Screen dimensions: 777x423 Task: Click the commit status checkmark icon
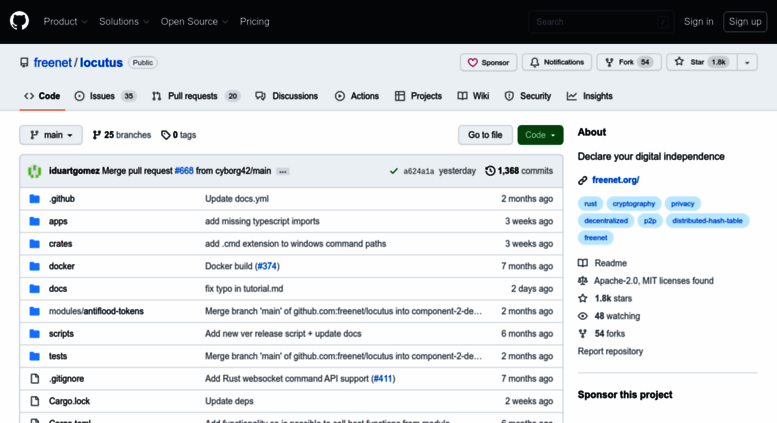pos(393,171)
